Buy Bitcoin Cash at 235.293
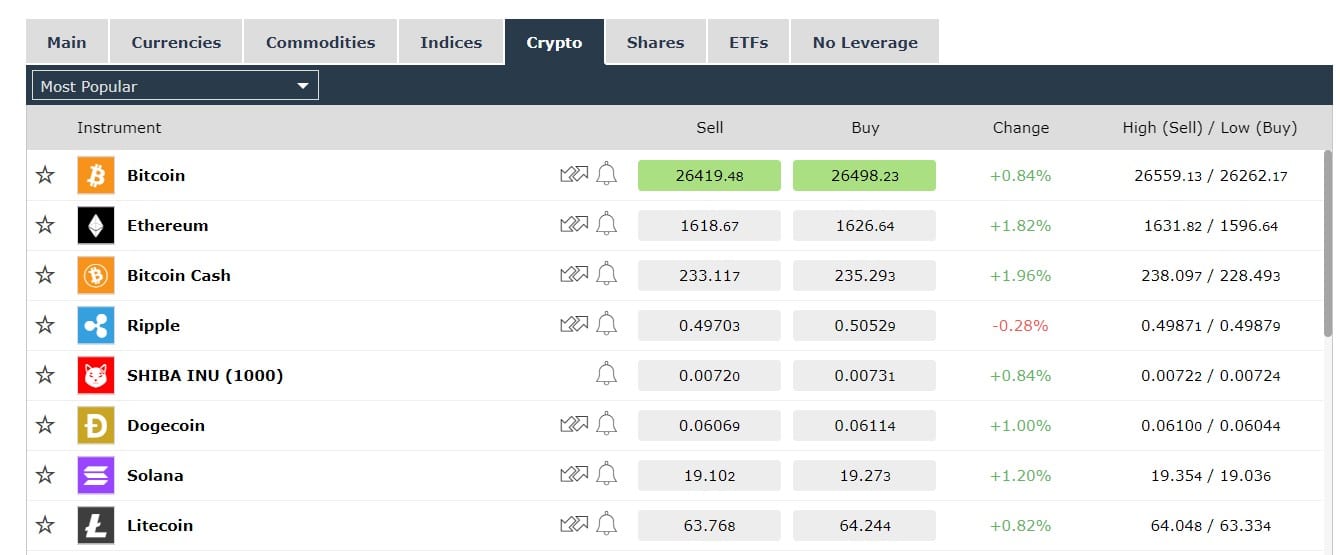 pos(864,275)
